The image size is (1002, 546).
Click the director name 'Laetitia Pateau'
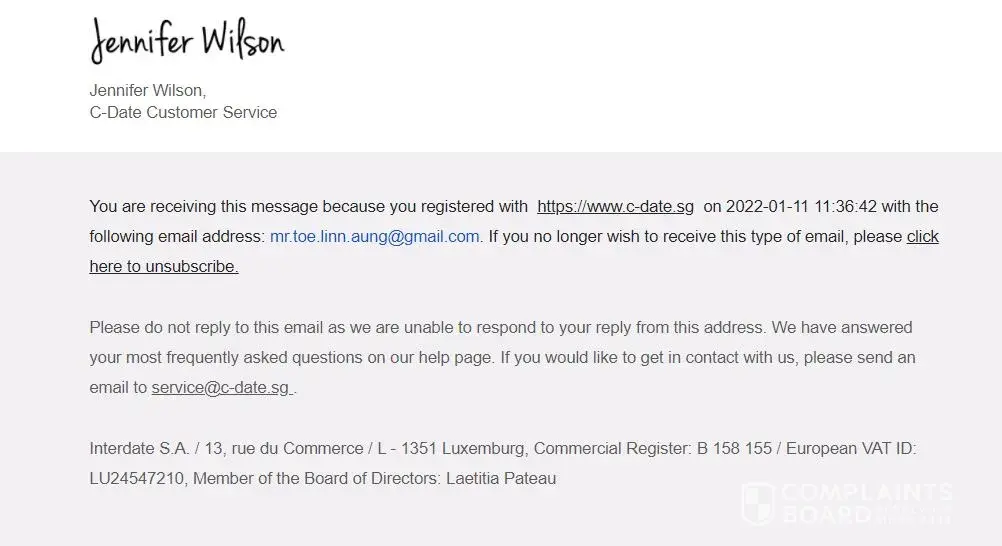(500, 479)
